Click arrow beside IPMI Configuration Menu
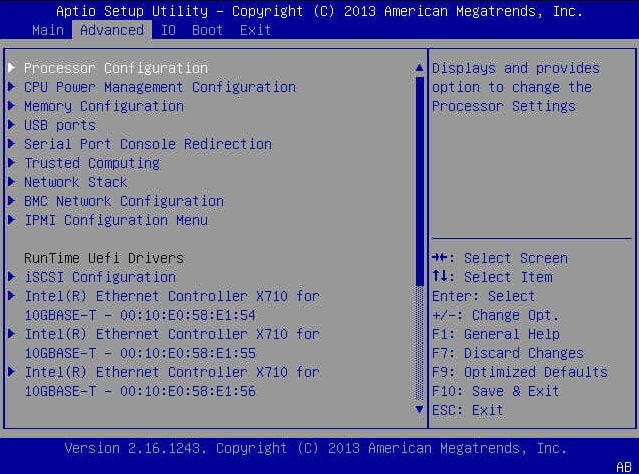This screenshot has height=474, width=639. pos(11,219)
